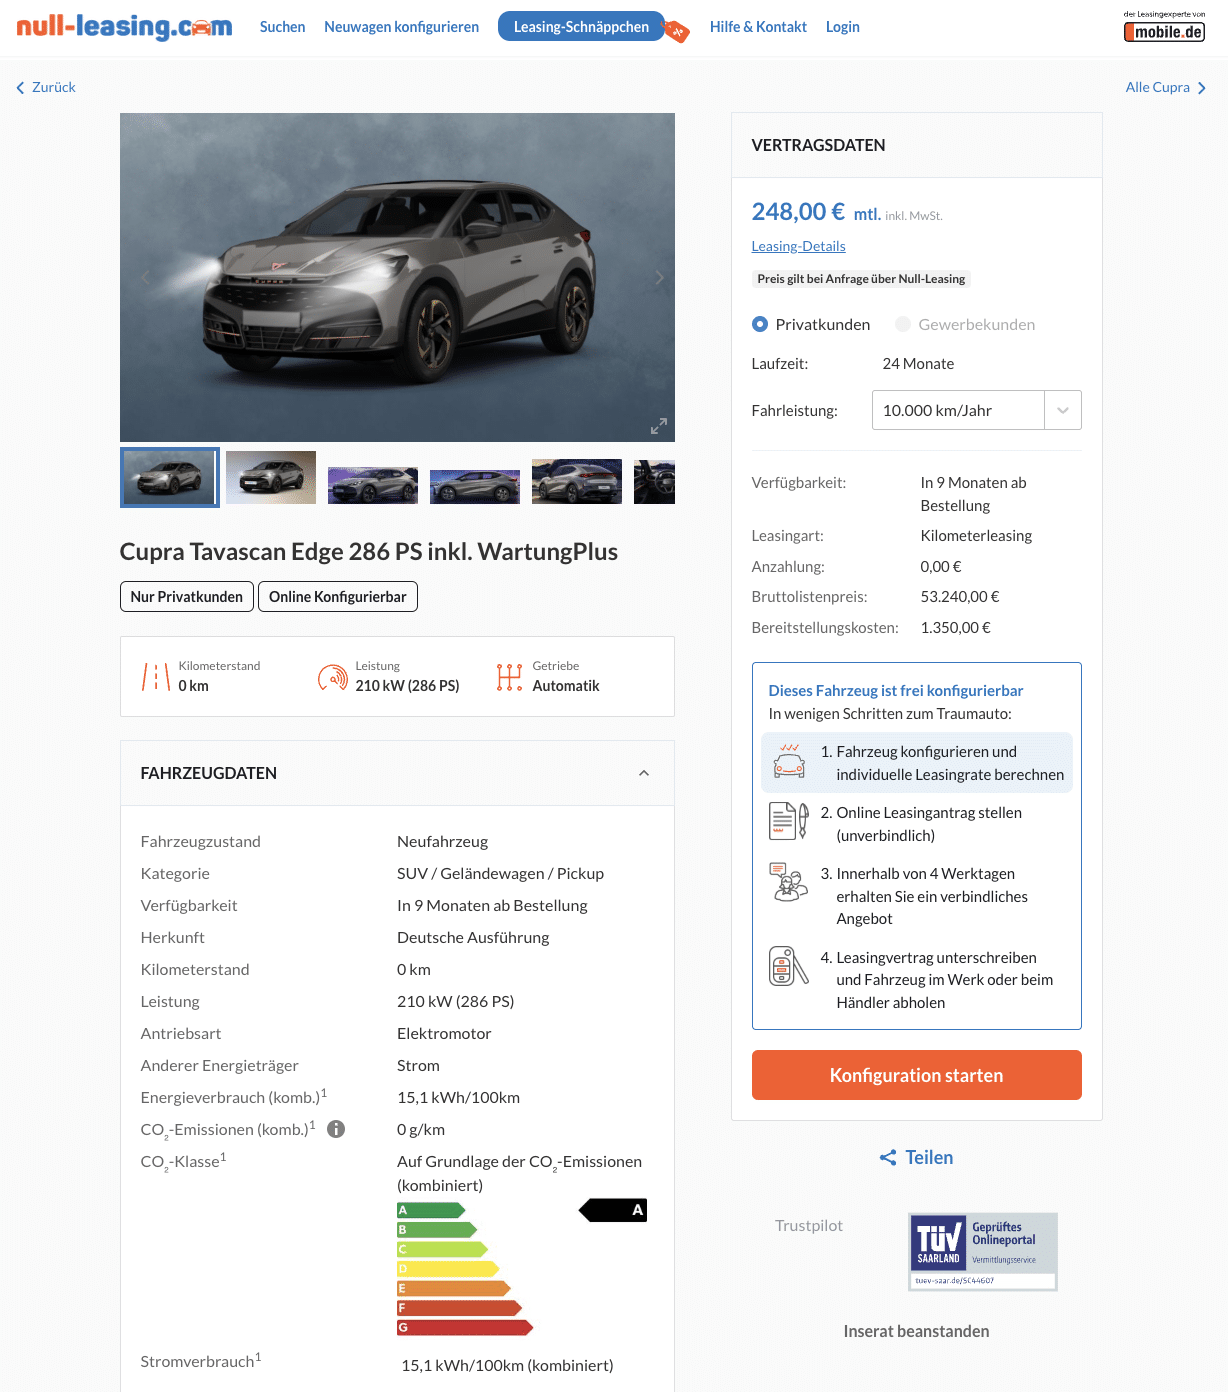Open Suchen in navigation

coord(282,27)
